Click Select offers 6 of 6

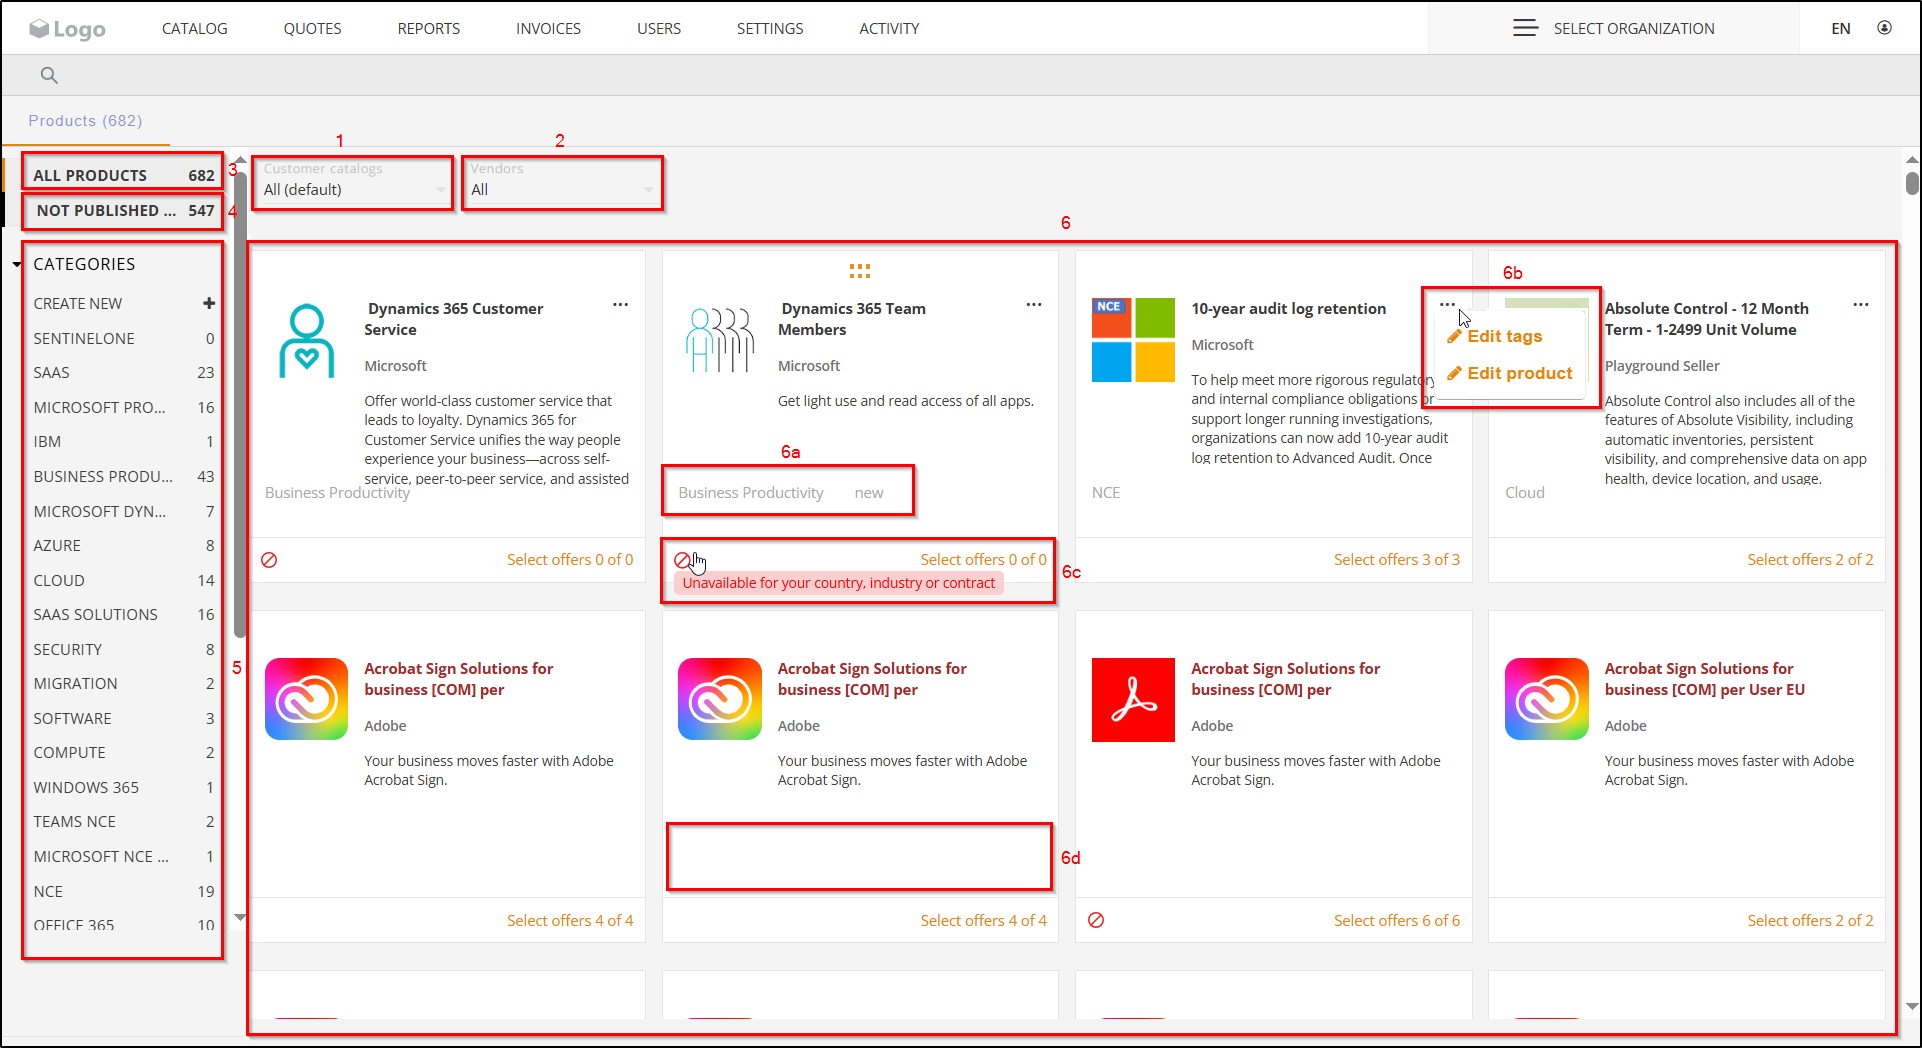click(1397, 920)
